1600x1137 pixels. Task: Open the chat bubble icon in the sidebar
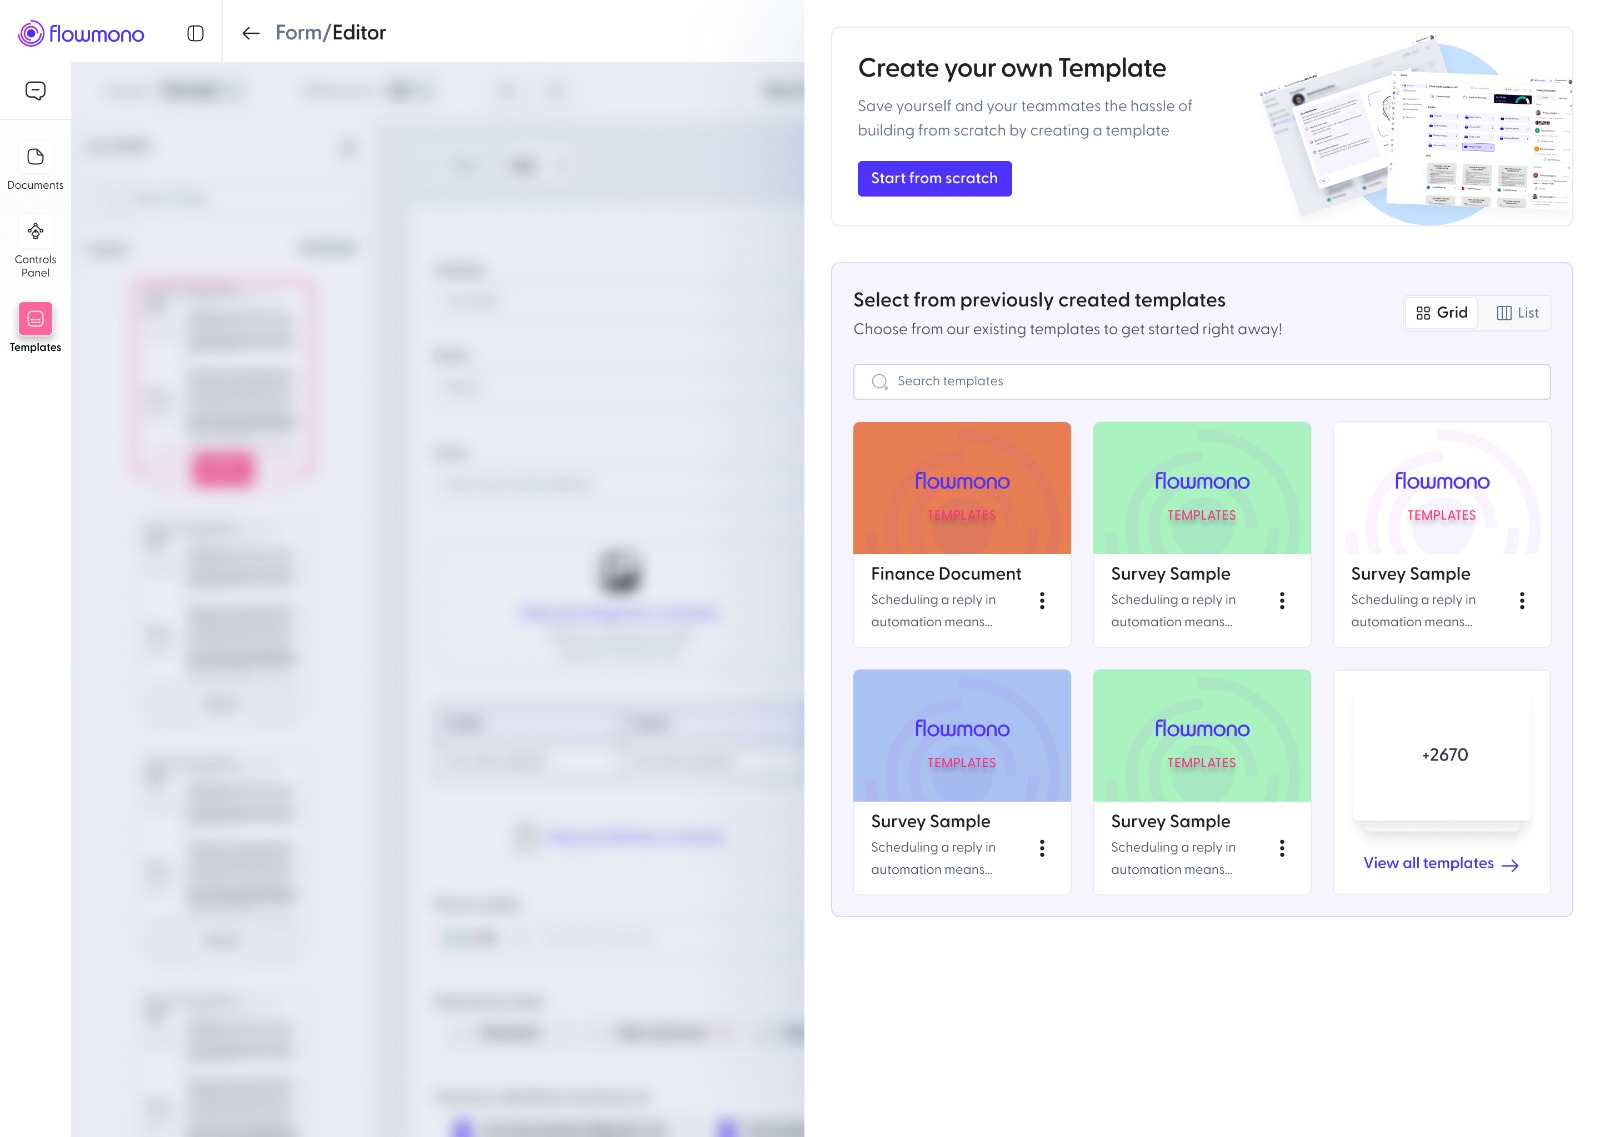[x=36, y=90]
